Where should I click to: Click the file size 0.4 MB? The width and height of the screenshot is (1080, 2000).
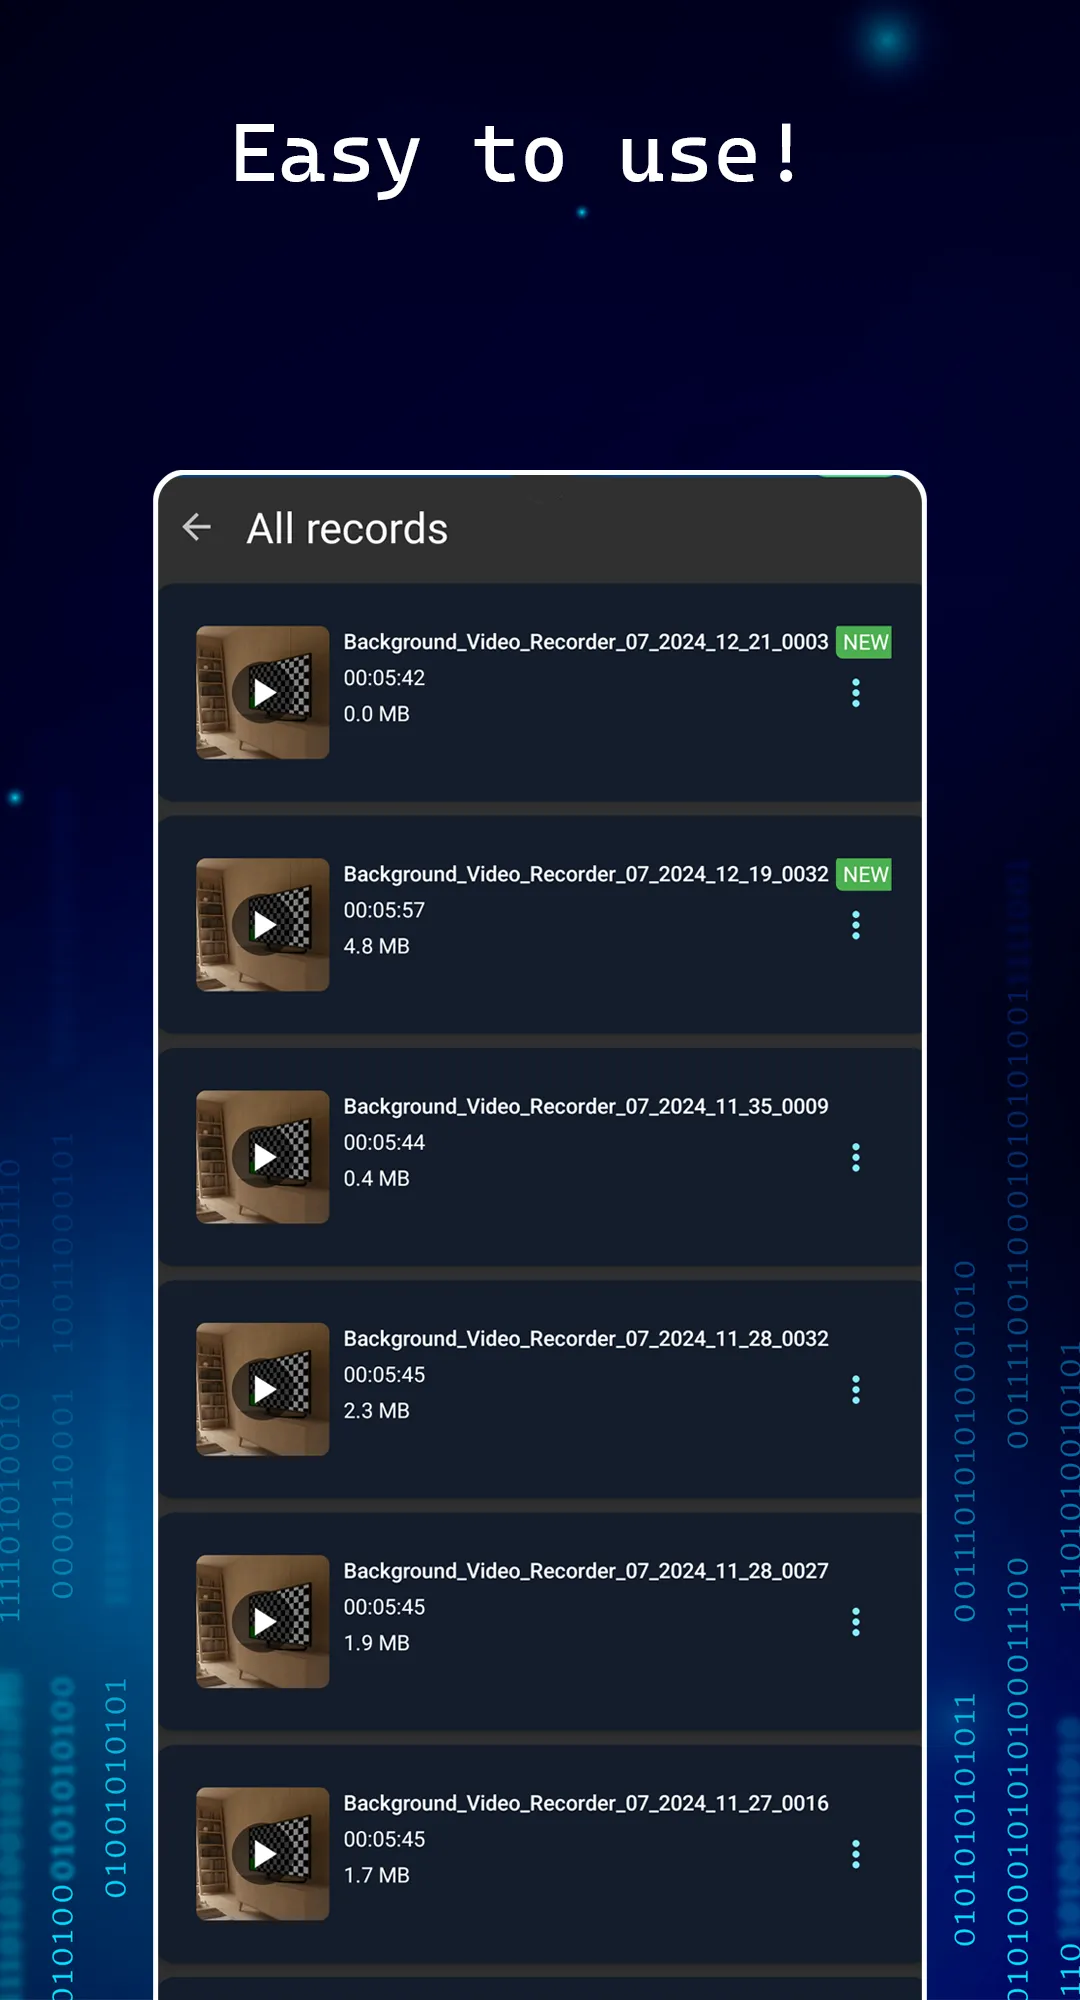pos(377,1178)
